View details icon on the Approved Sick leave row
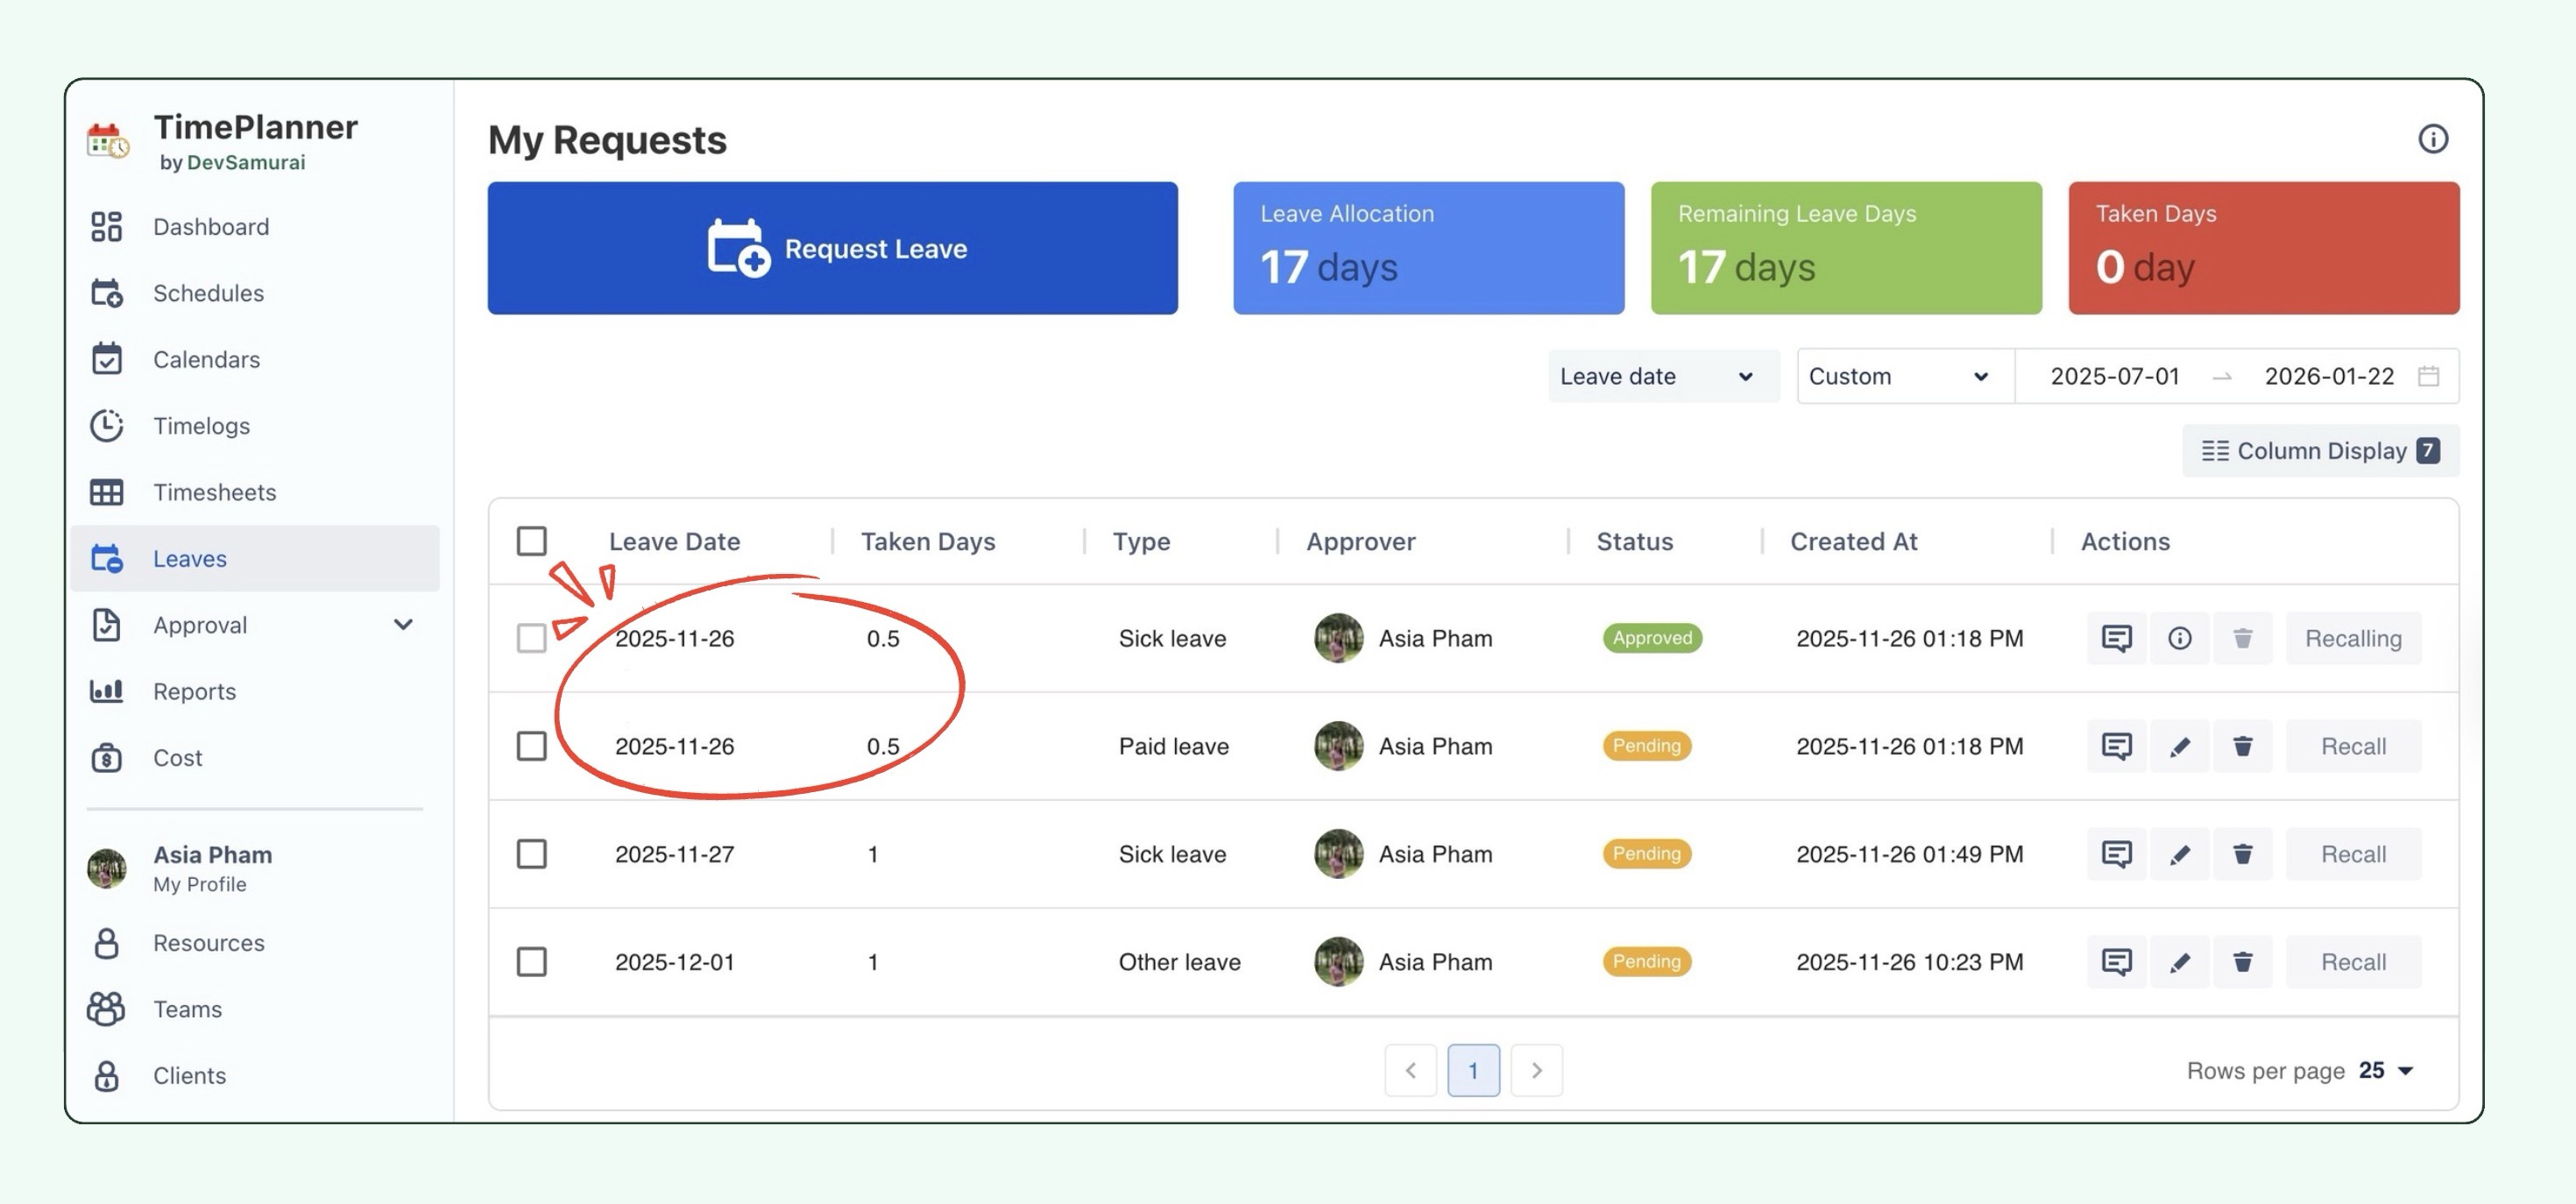The height and width of the screenshot is (1204, 2576). [x=2179, y=638]
